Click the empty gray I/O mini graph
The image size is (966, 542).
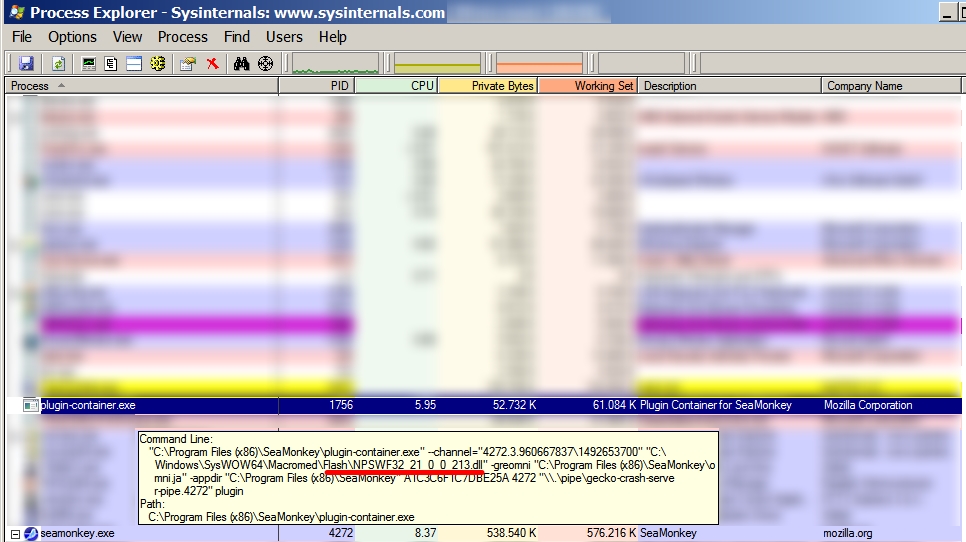(641, 63)
